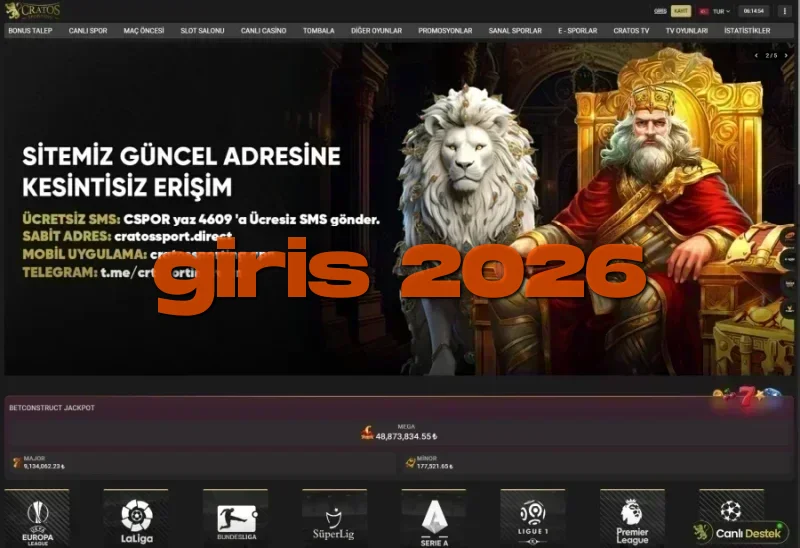This screenshot has height=548, width=800.
Task: Click the clock time display
Action: (x=754, y=11)
